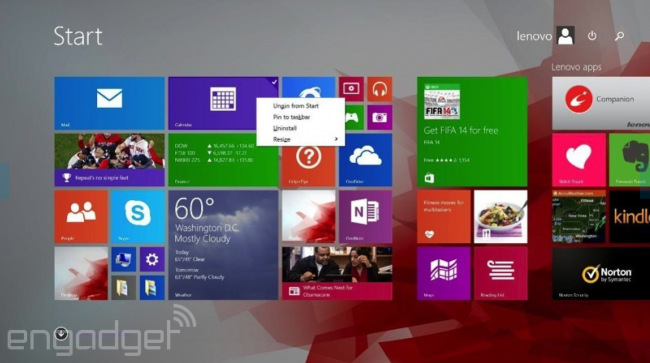Open the People tile
The image size is (650, 363).
pyautogui.click(x=81, y=217)
